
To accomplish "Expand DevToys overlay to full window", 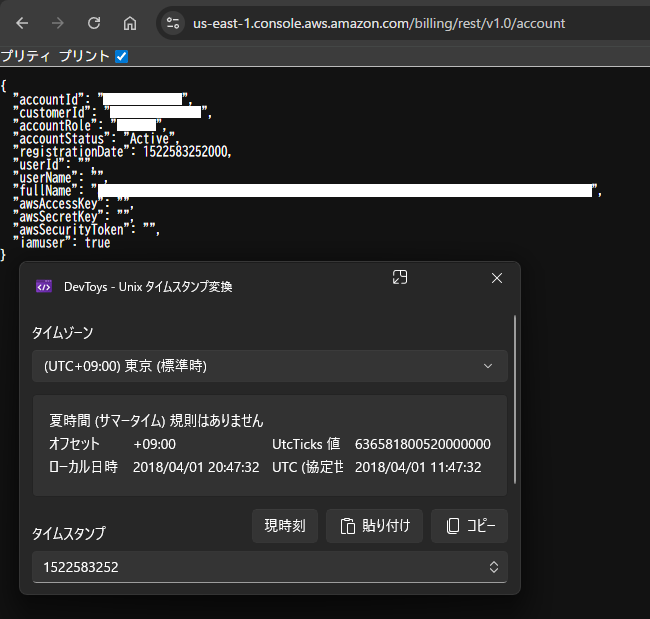I will click(x=400, y=277).
